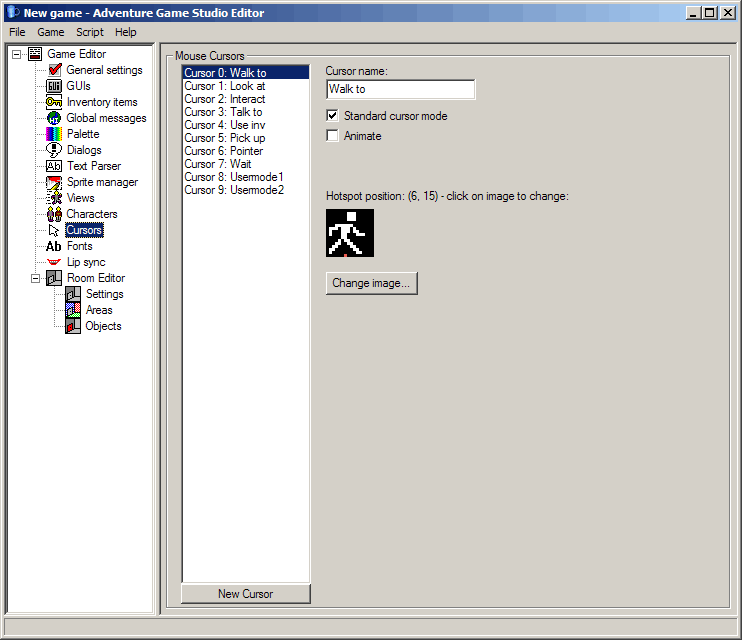Click the Cursor name input field
The height and width of the screenshot is (640, 742).
coord(400,89)
